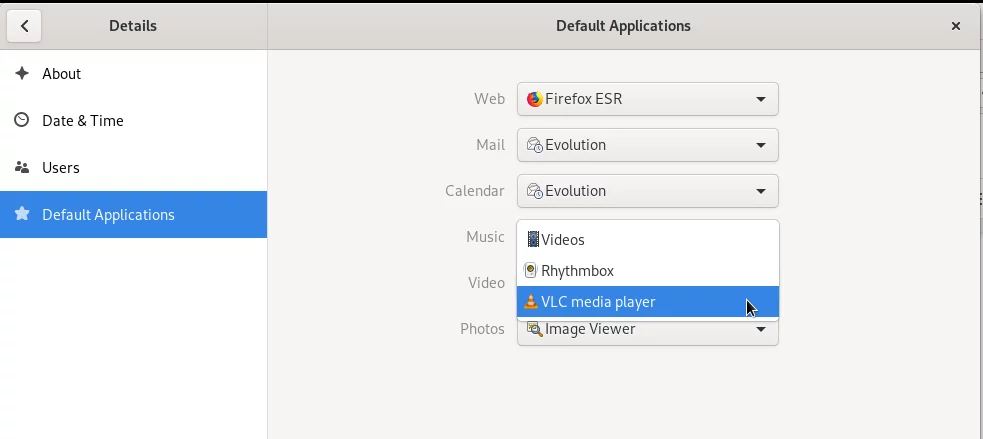983x439 pixels.
Task: Close the Default Applications window
Action: 955,26
